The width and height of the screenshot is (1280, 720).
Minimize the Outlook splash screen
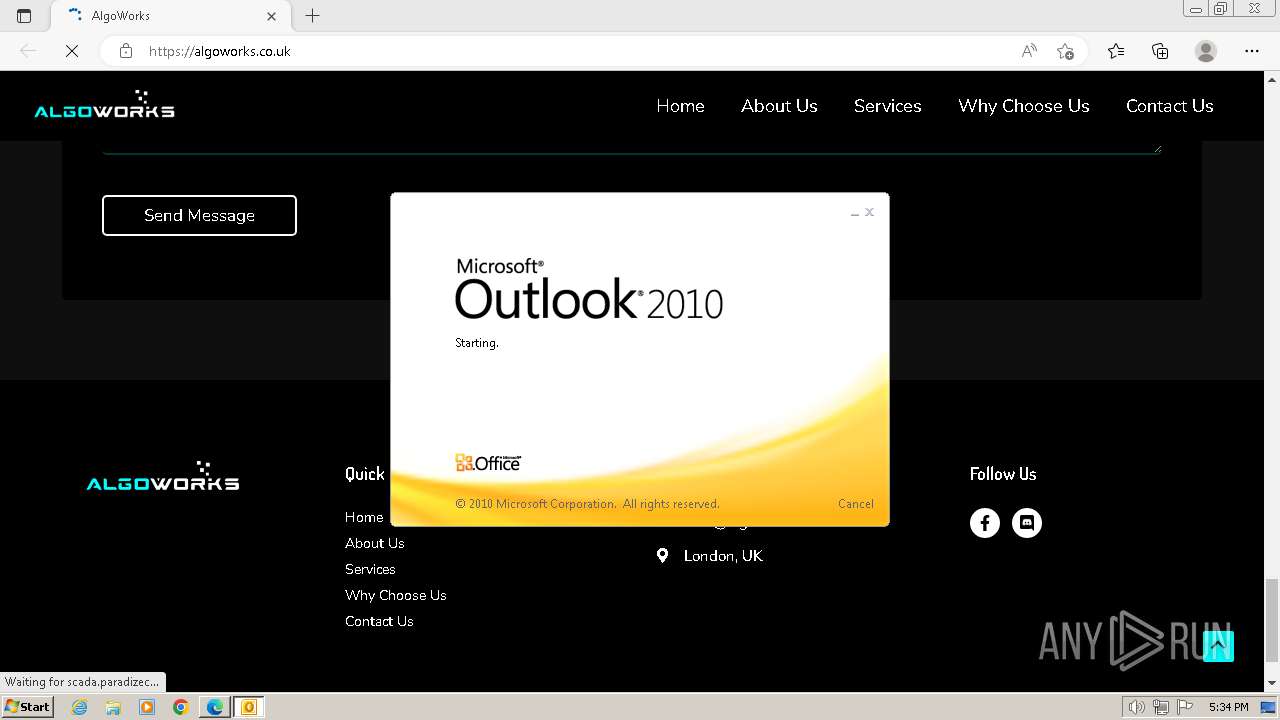[x=855, y=213]
